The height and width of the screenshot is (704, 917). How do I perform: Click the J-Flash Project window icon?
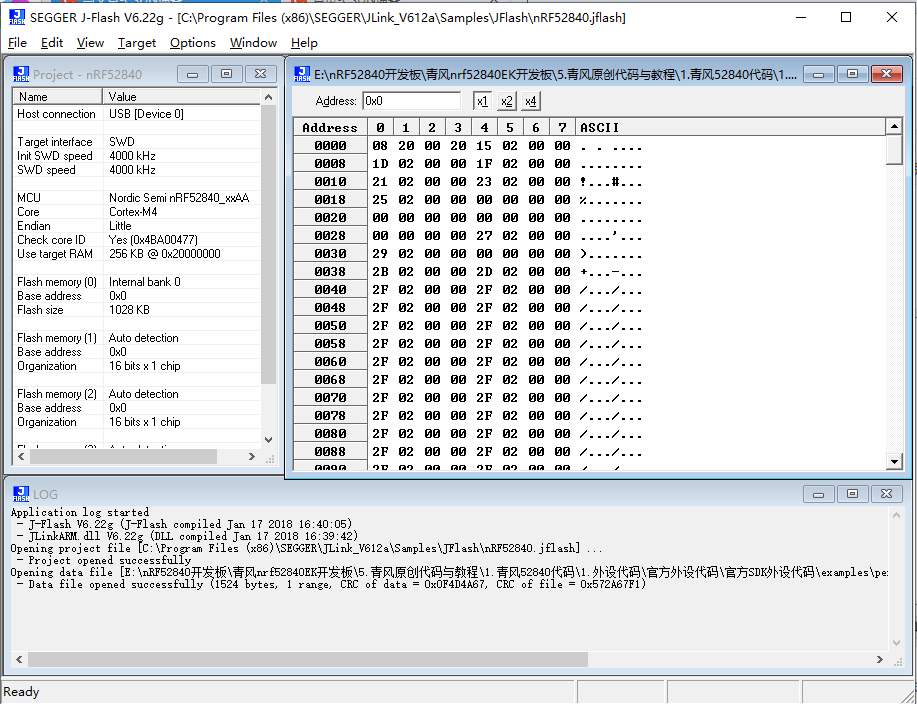click(x=22, y=73)
